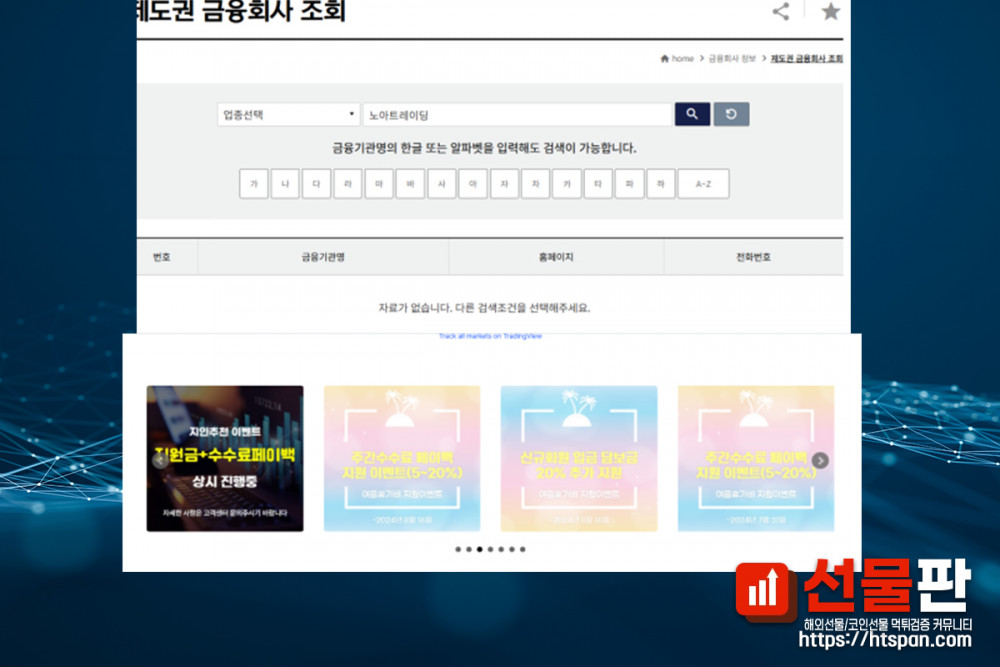Click the search field containing 노아트레이딩
This screenshot has width=1000, height=667.
click(x=516, y=115)
